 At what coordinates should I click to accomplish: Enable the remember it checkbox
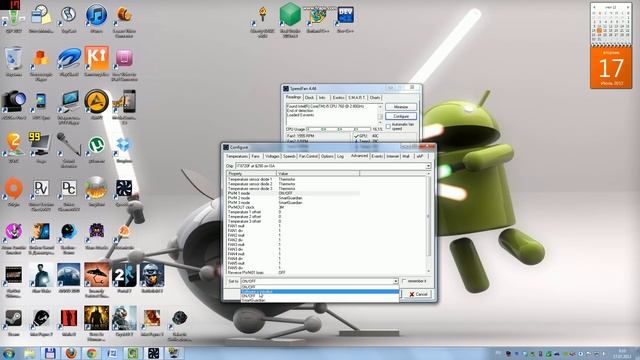click(404, 281)
